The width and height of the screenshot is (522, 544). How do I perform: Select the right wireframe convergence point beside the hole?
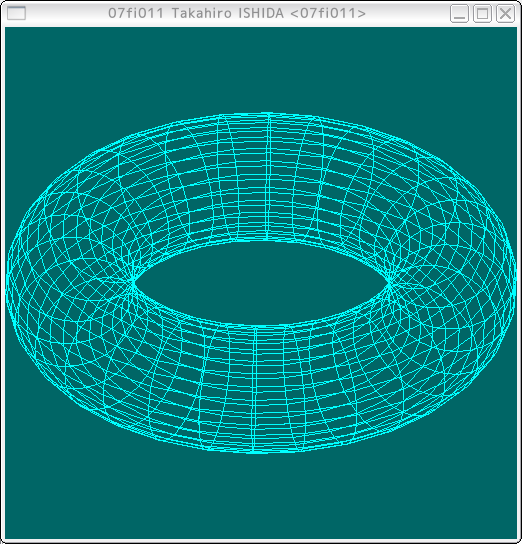(390, 280)
